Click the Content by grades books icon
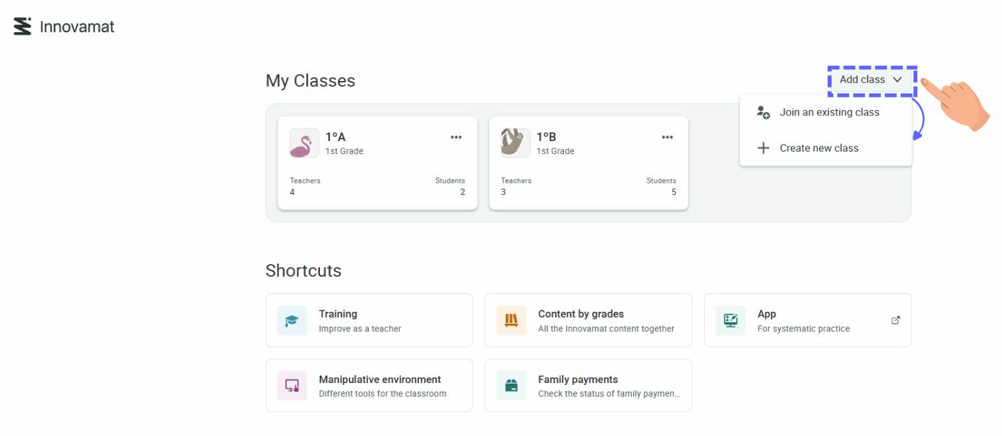The height and width of the screenshot is (436, 1002). pyautogui.click(x=511, y=321)
